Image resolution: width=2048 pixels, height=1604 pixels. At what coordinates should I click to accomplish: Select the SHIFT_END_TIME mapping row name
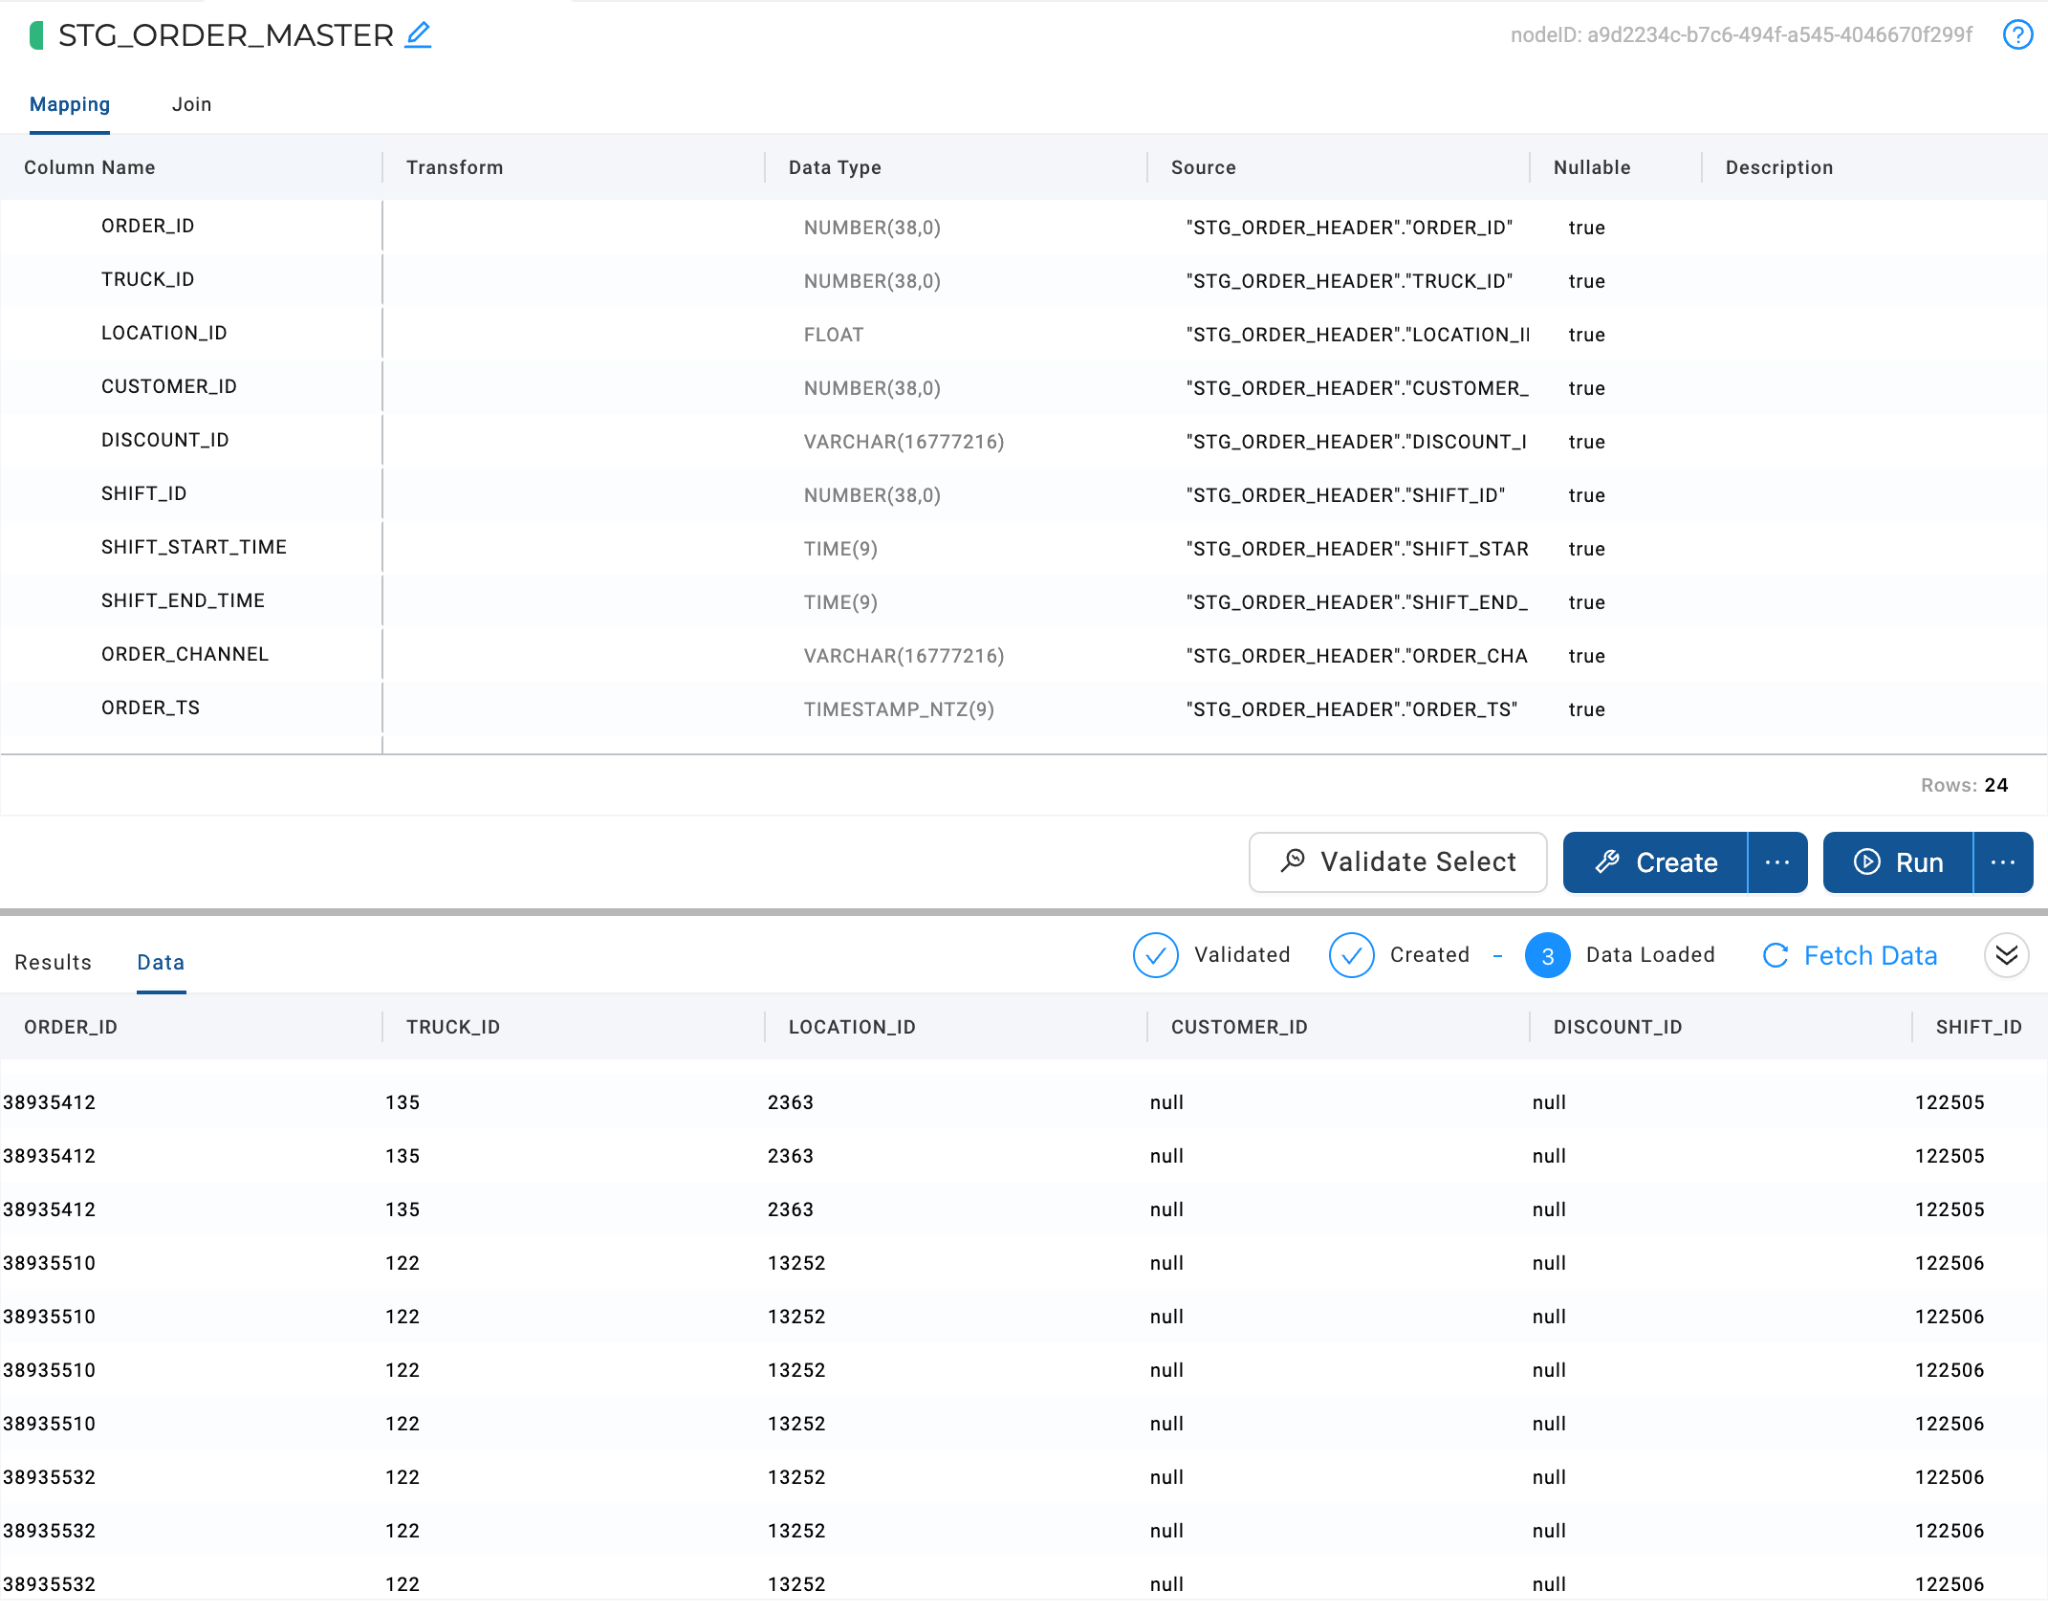pos(183,600)
